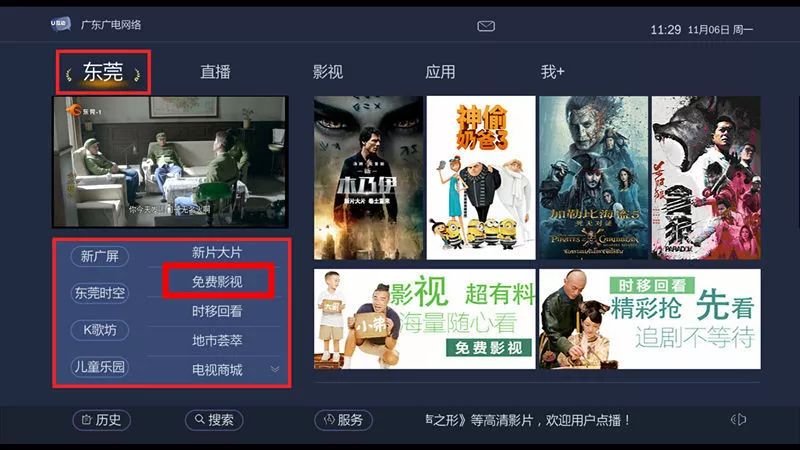Select 免费影视 menu entry

pyautogui.click(x=217, y=282)
